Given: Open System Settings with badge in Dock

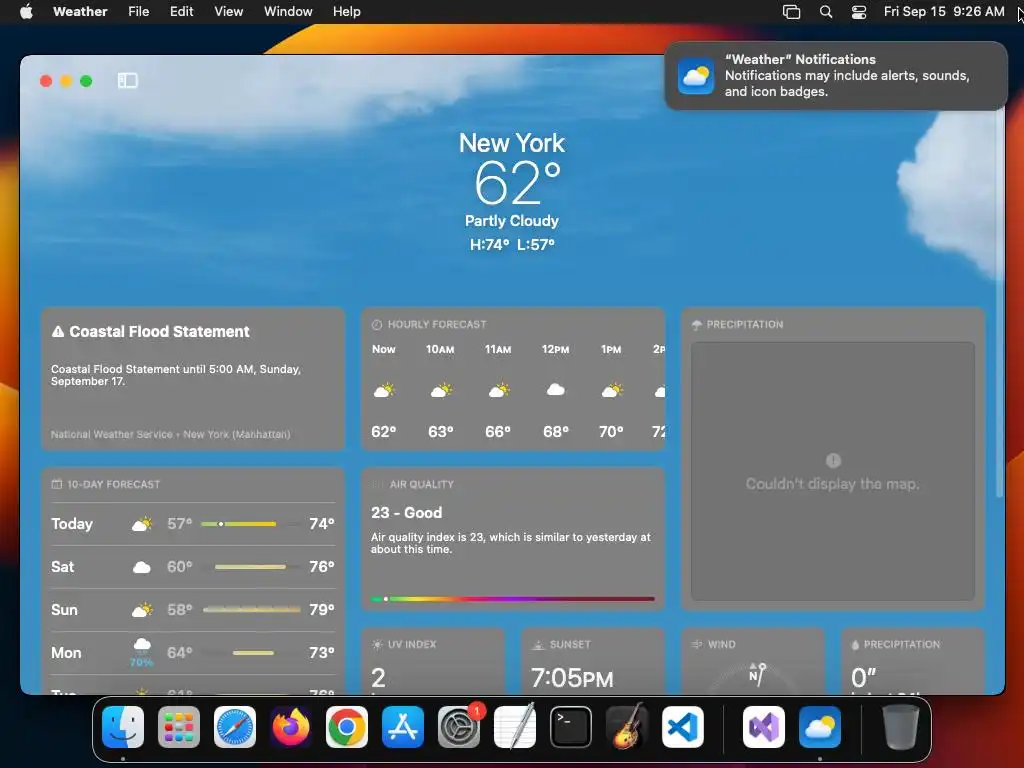Looking at the screenshot, I should pos(459,727).
